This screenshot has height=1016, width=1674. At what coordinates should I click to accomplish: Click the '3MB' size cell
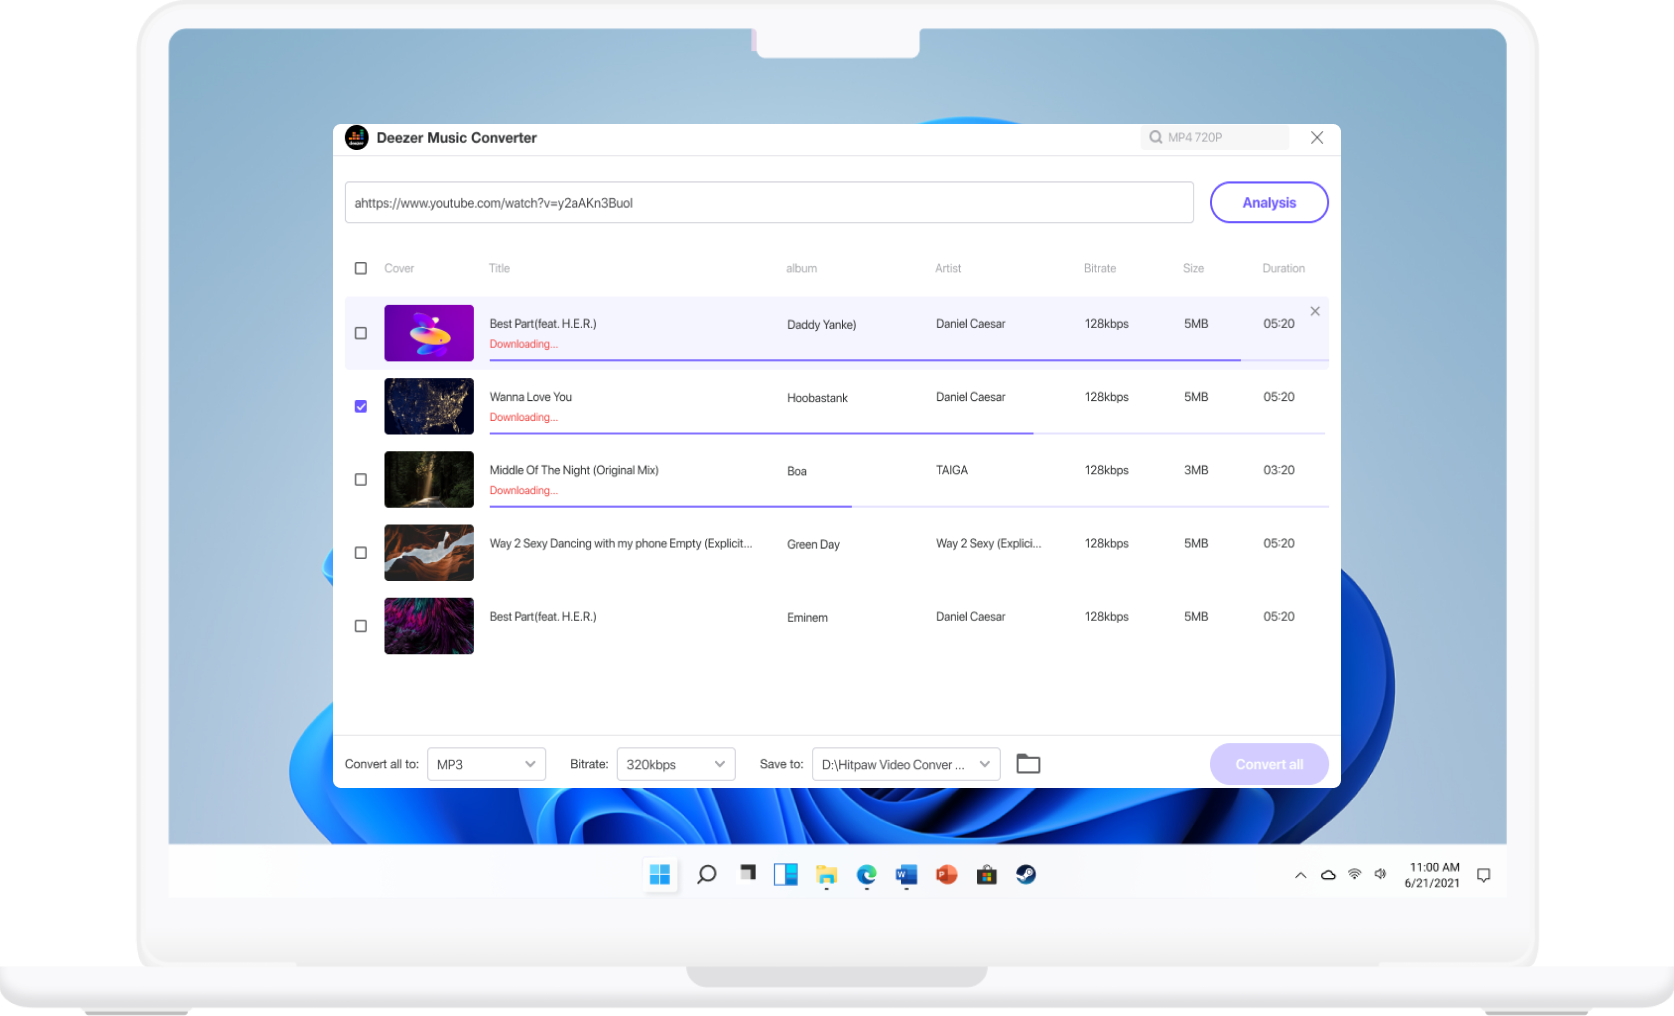coord(1196,470)
